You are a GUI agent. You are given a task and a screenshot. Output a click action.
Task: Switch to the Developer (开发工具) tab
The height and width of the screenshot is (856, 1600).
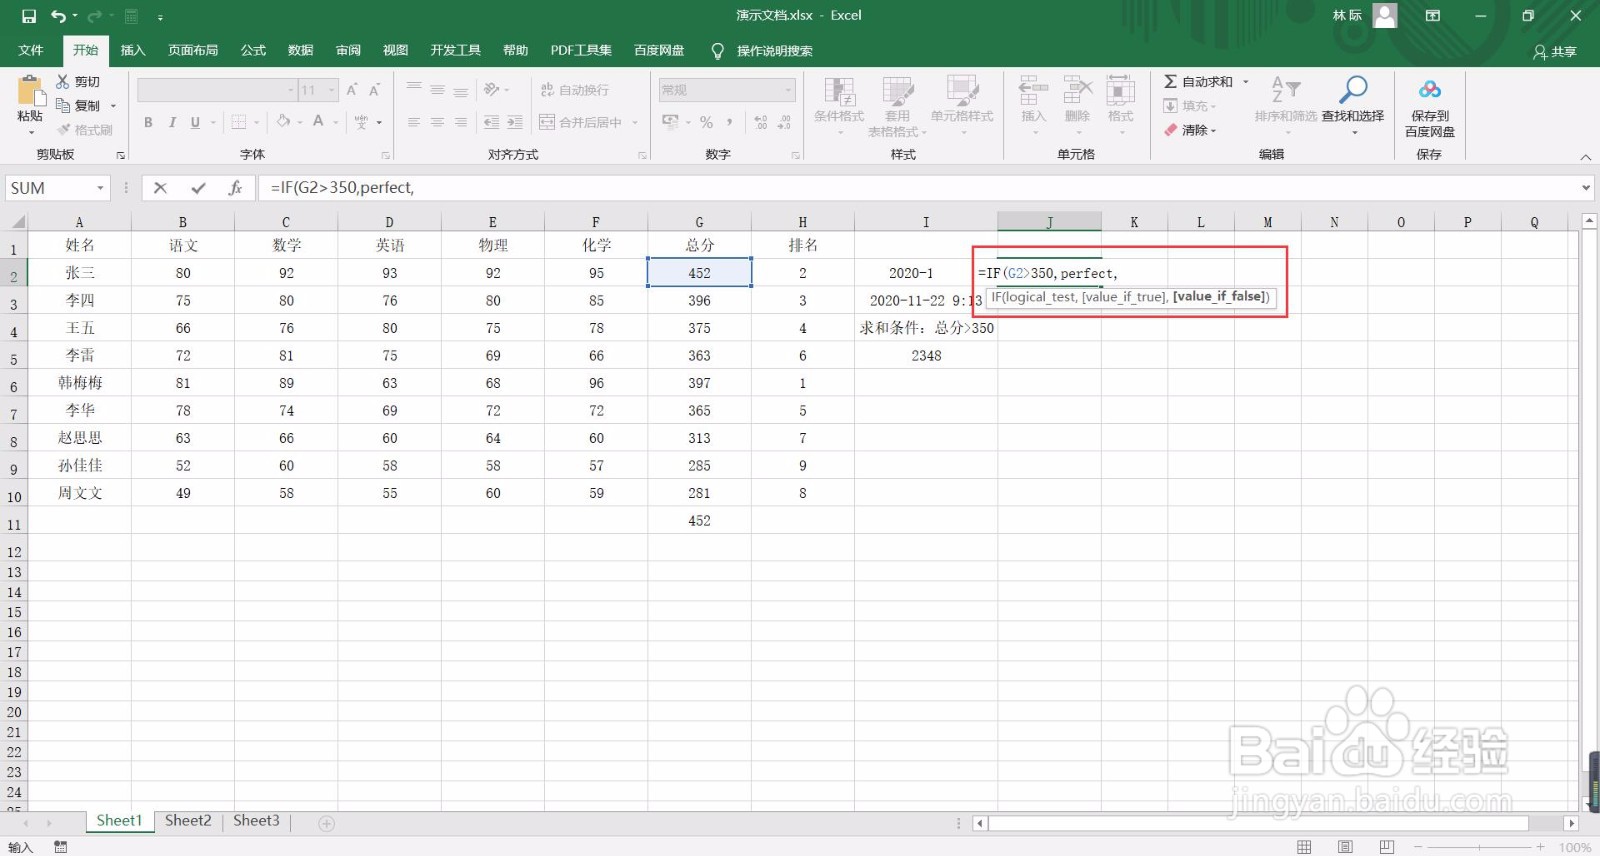pyautogui.click(x=455, y=50)
